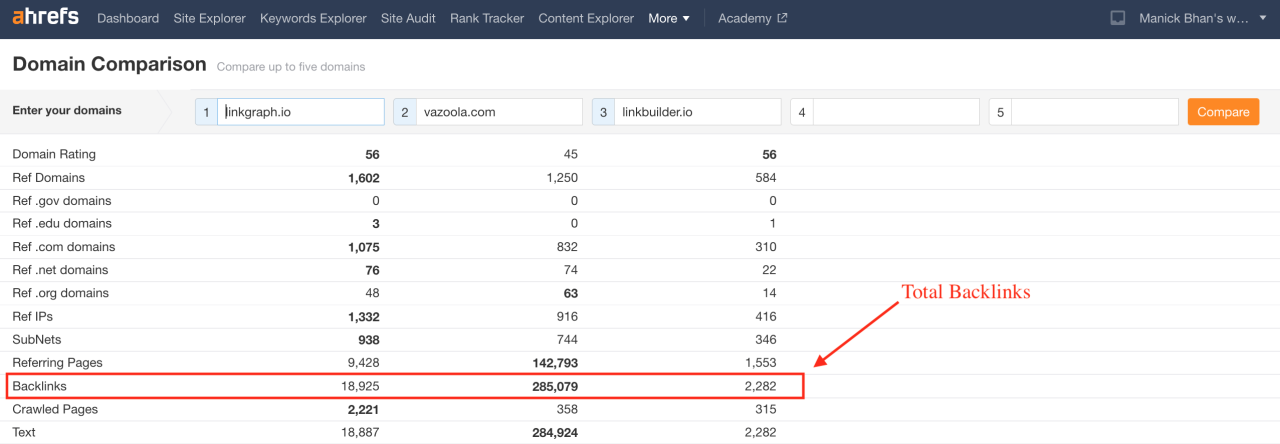Open Site Explorer
1280x444 pixels.
(209, 19)
